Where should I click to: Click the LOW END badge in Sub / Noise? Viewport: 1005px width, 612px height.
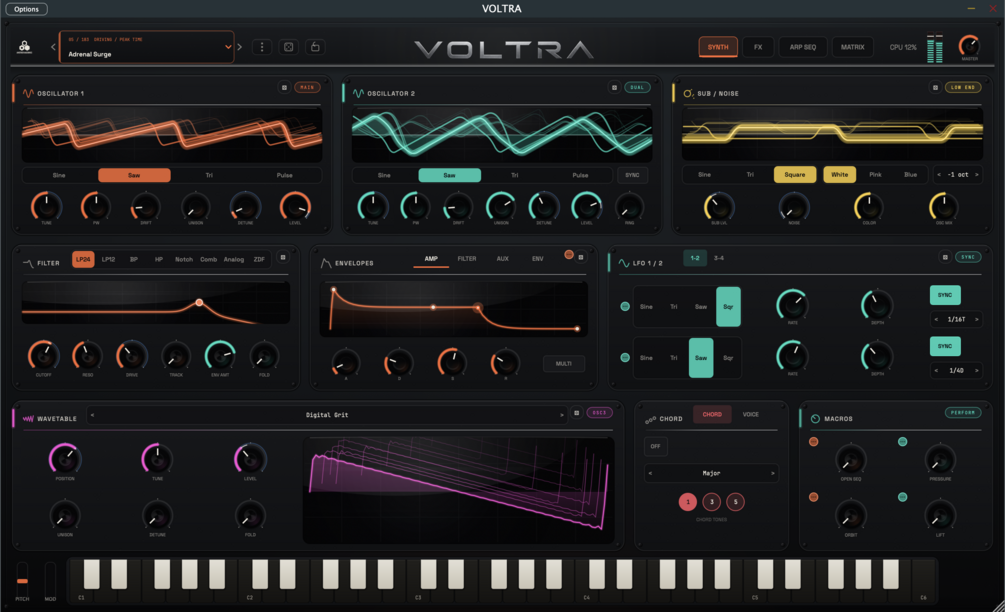pos(963,87)
